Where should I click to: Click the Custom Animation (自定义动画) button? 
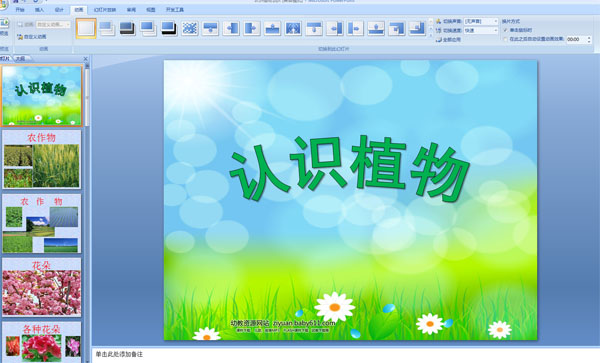pyautogui.click(x=31, y=37)
